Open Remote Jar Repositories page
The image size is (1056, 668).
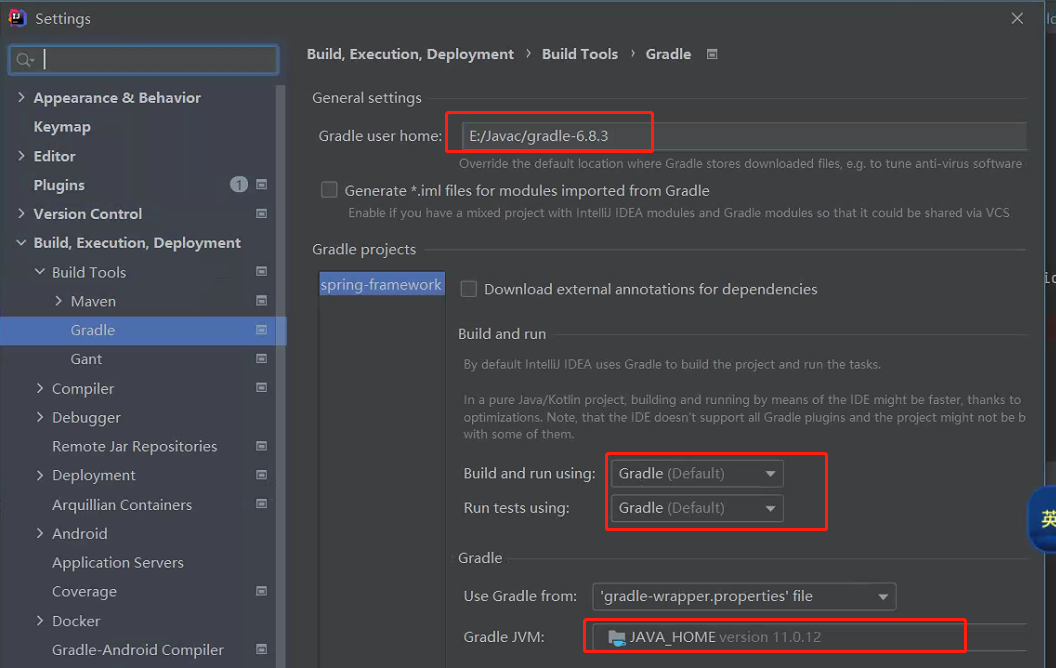135,446
